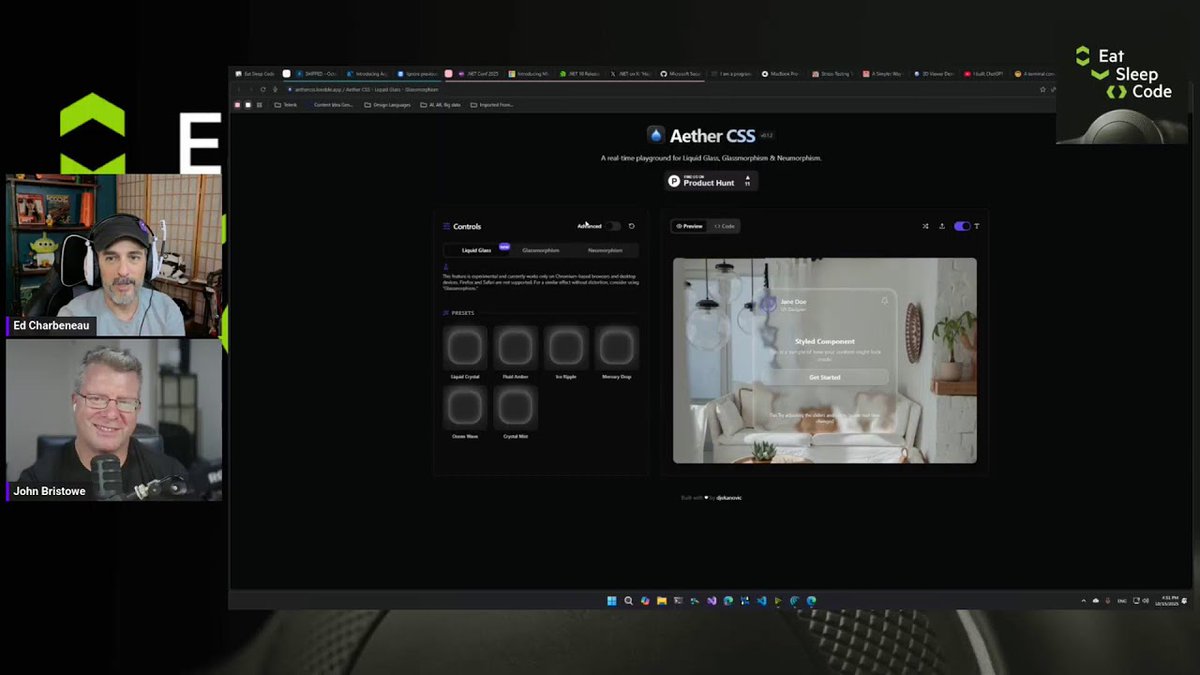Toggle the Advanced controls switch
The width and height of the screenshot is (1200, 675).
coord(613,226)
